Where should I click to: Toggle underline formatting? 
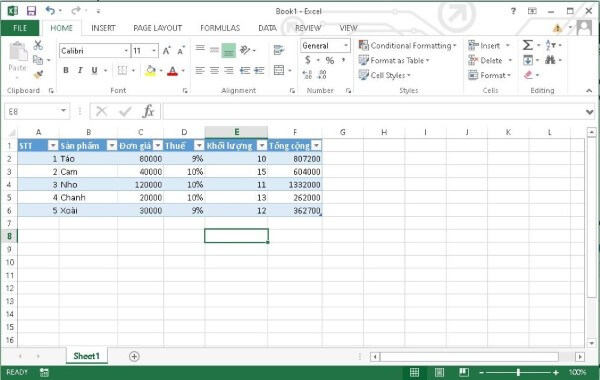pyautogui.click(x=94, y=70)
